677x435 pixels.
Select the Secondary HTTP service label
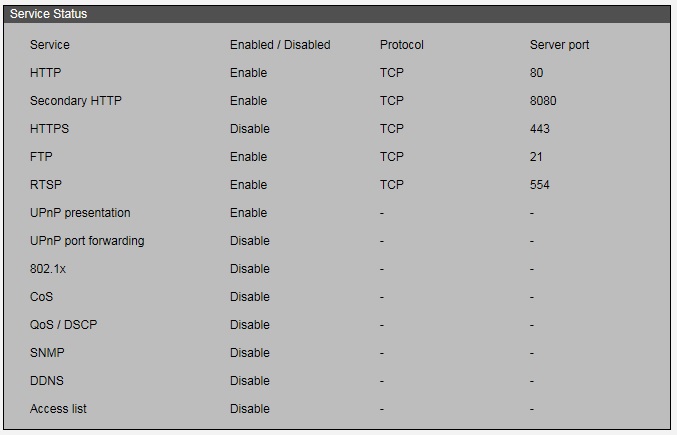[x=76, y=101]
